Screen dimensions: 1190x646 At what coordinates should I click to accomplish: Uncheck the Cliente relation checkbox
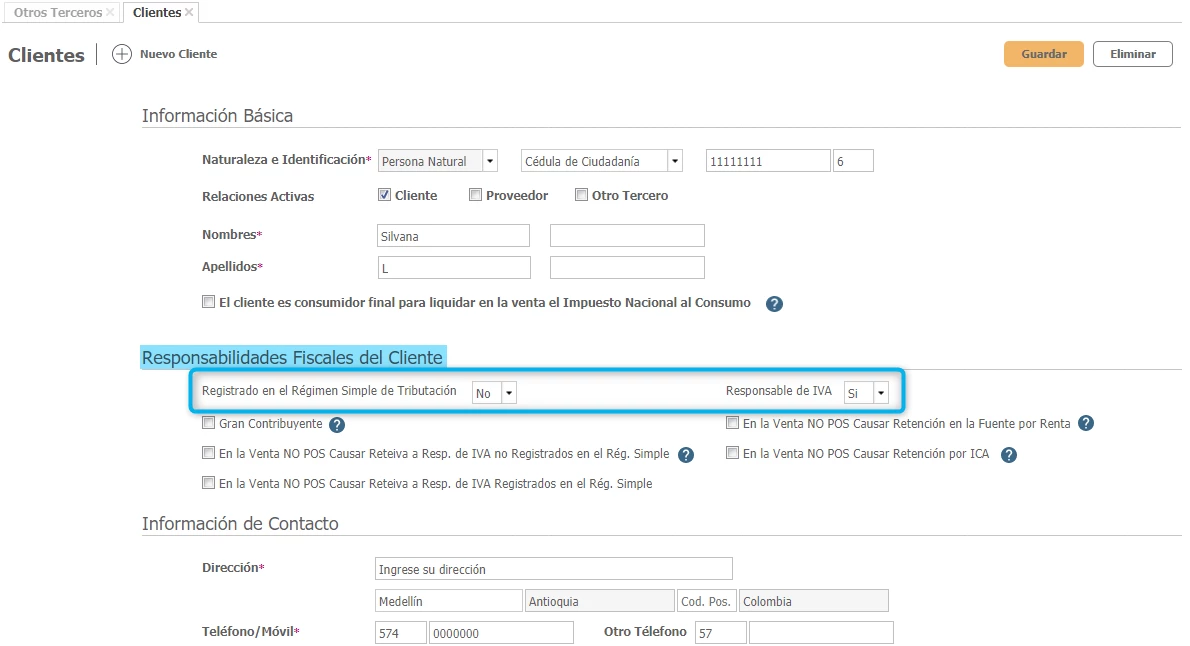(x=384, y=195)
